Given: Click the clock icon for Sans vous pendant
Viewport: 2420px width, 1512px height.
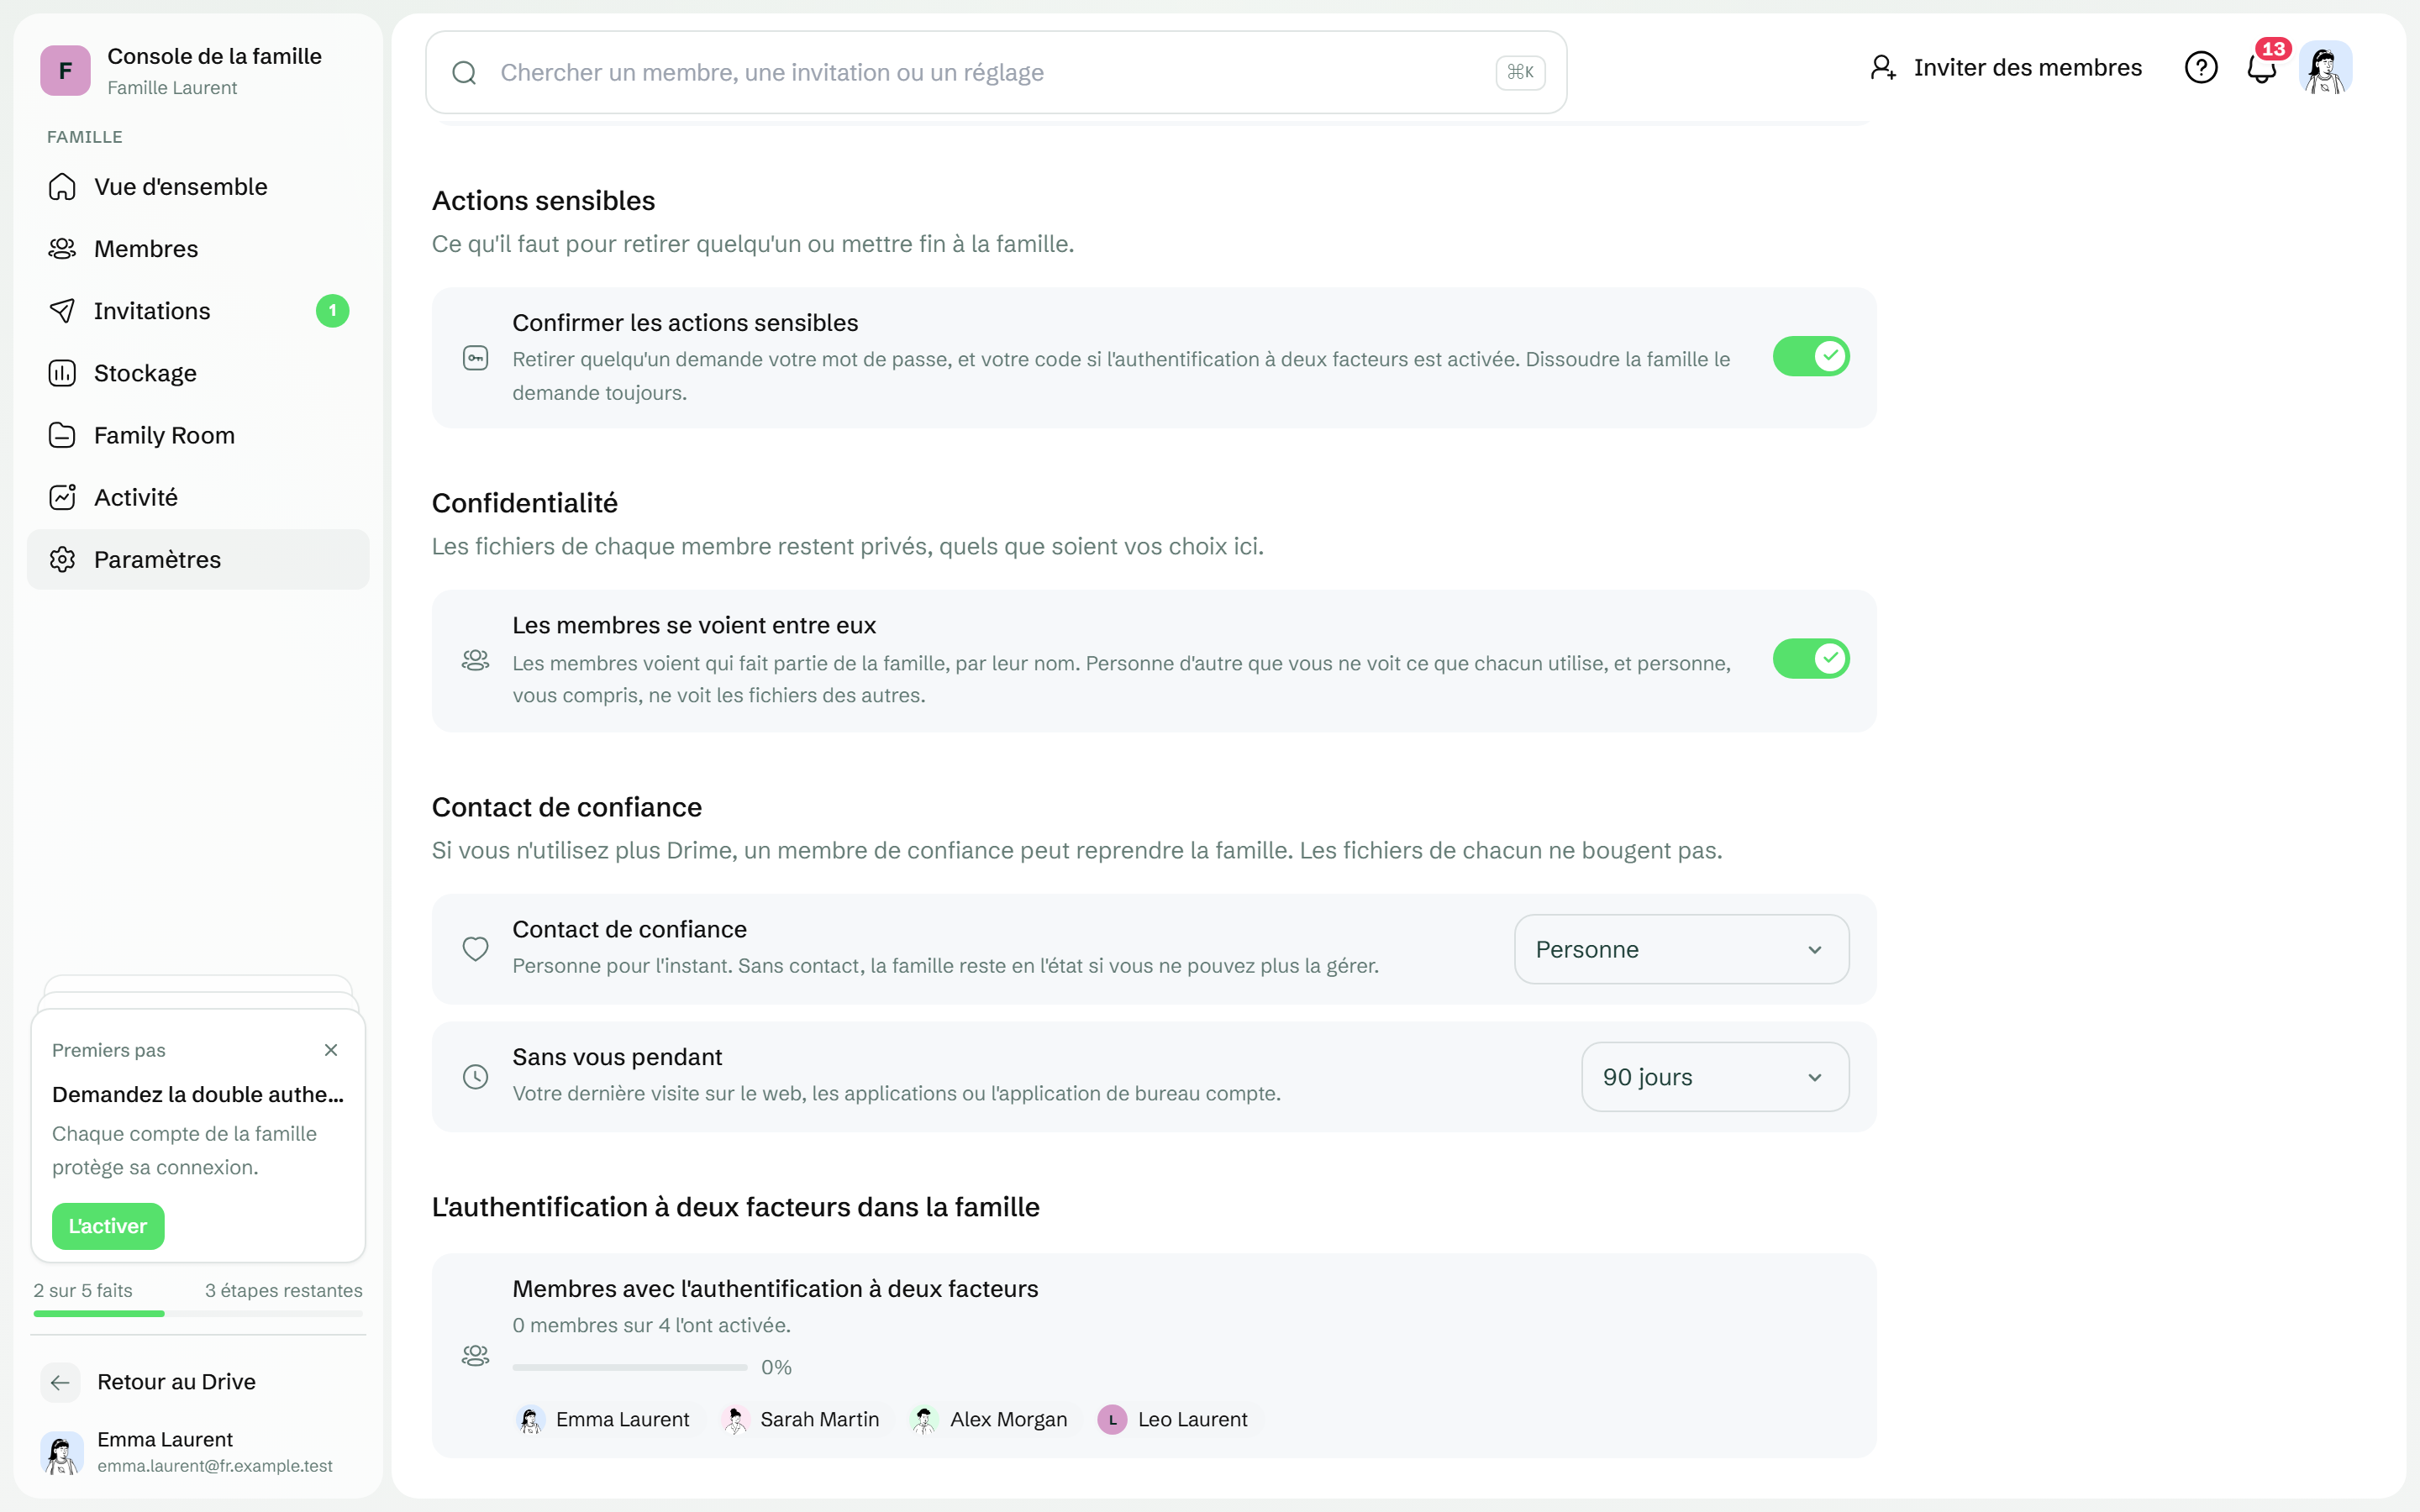Looking at the screenshot, I should point(476,1077).
